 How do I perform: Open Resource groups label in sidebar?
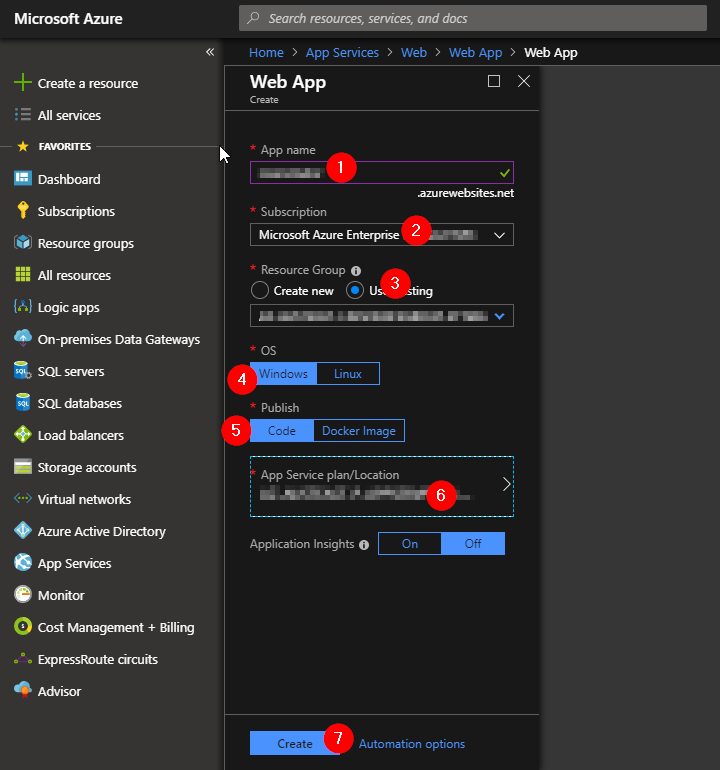click(86, 244)
